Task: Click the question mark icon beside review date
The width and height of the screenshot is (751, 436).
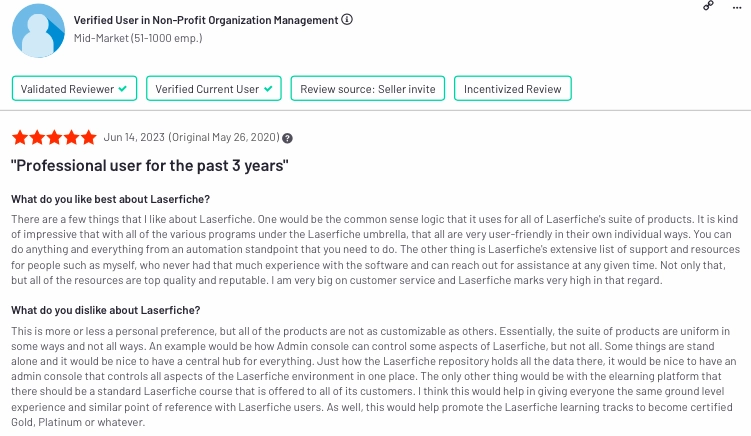Action: point(287,138)
